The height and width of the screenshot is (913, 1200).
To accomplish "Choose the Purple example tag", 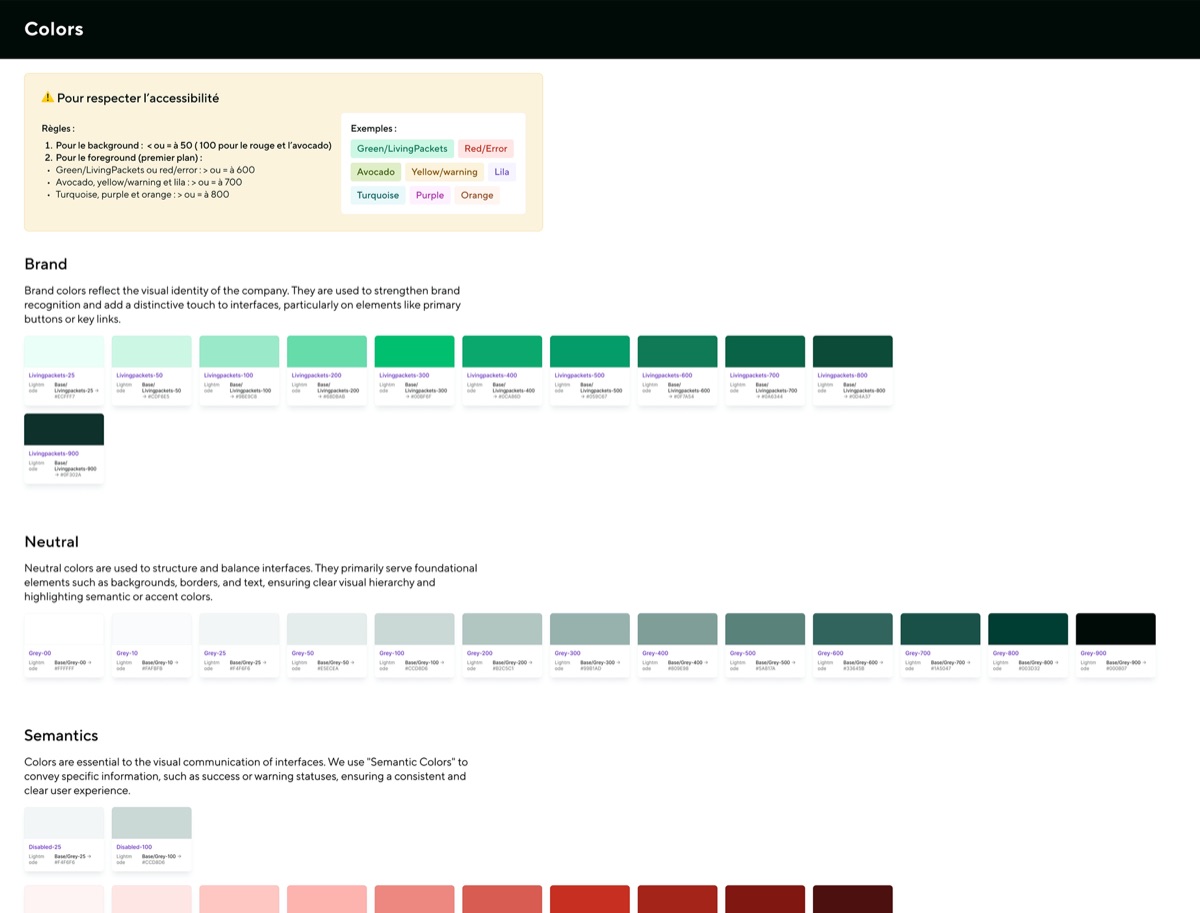I will click(x=430, y=195).
